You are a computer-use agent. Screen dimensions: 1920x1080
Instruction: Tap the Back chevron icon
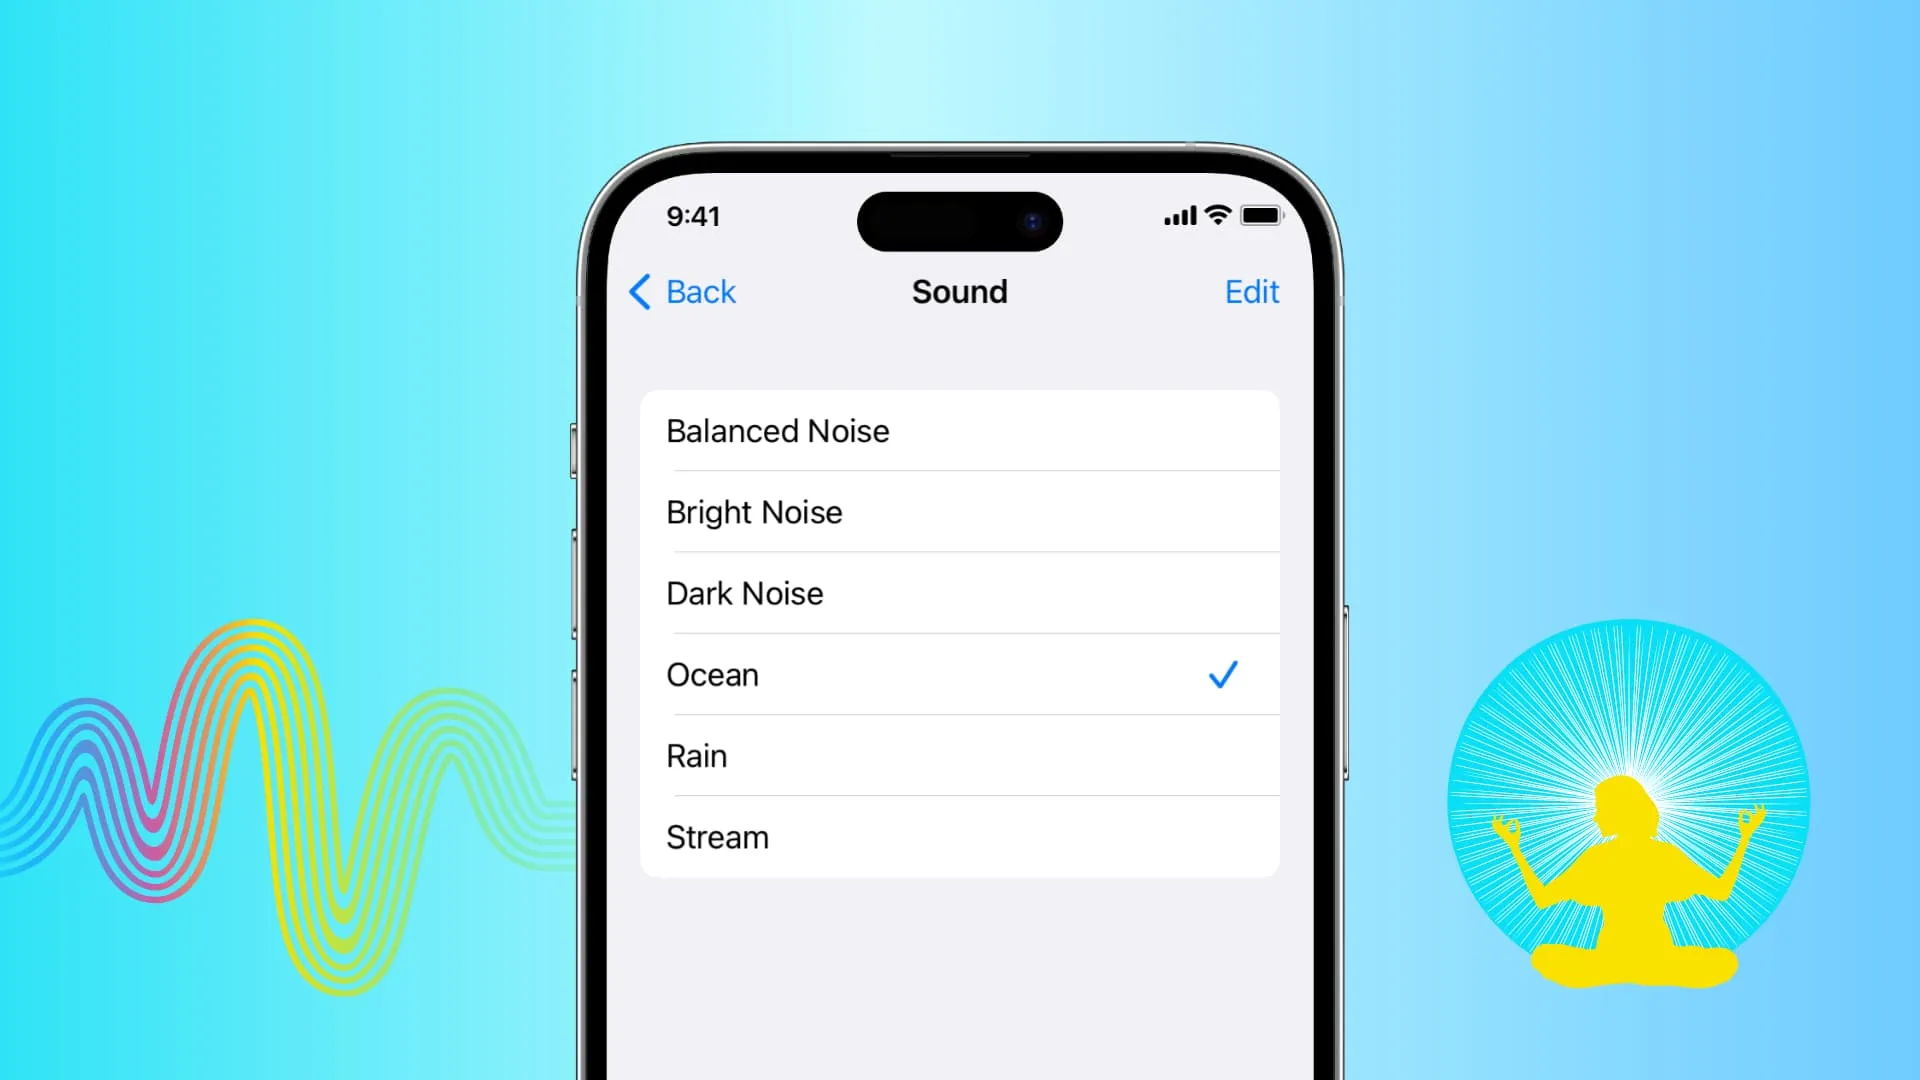[x=640, y=290]
